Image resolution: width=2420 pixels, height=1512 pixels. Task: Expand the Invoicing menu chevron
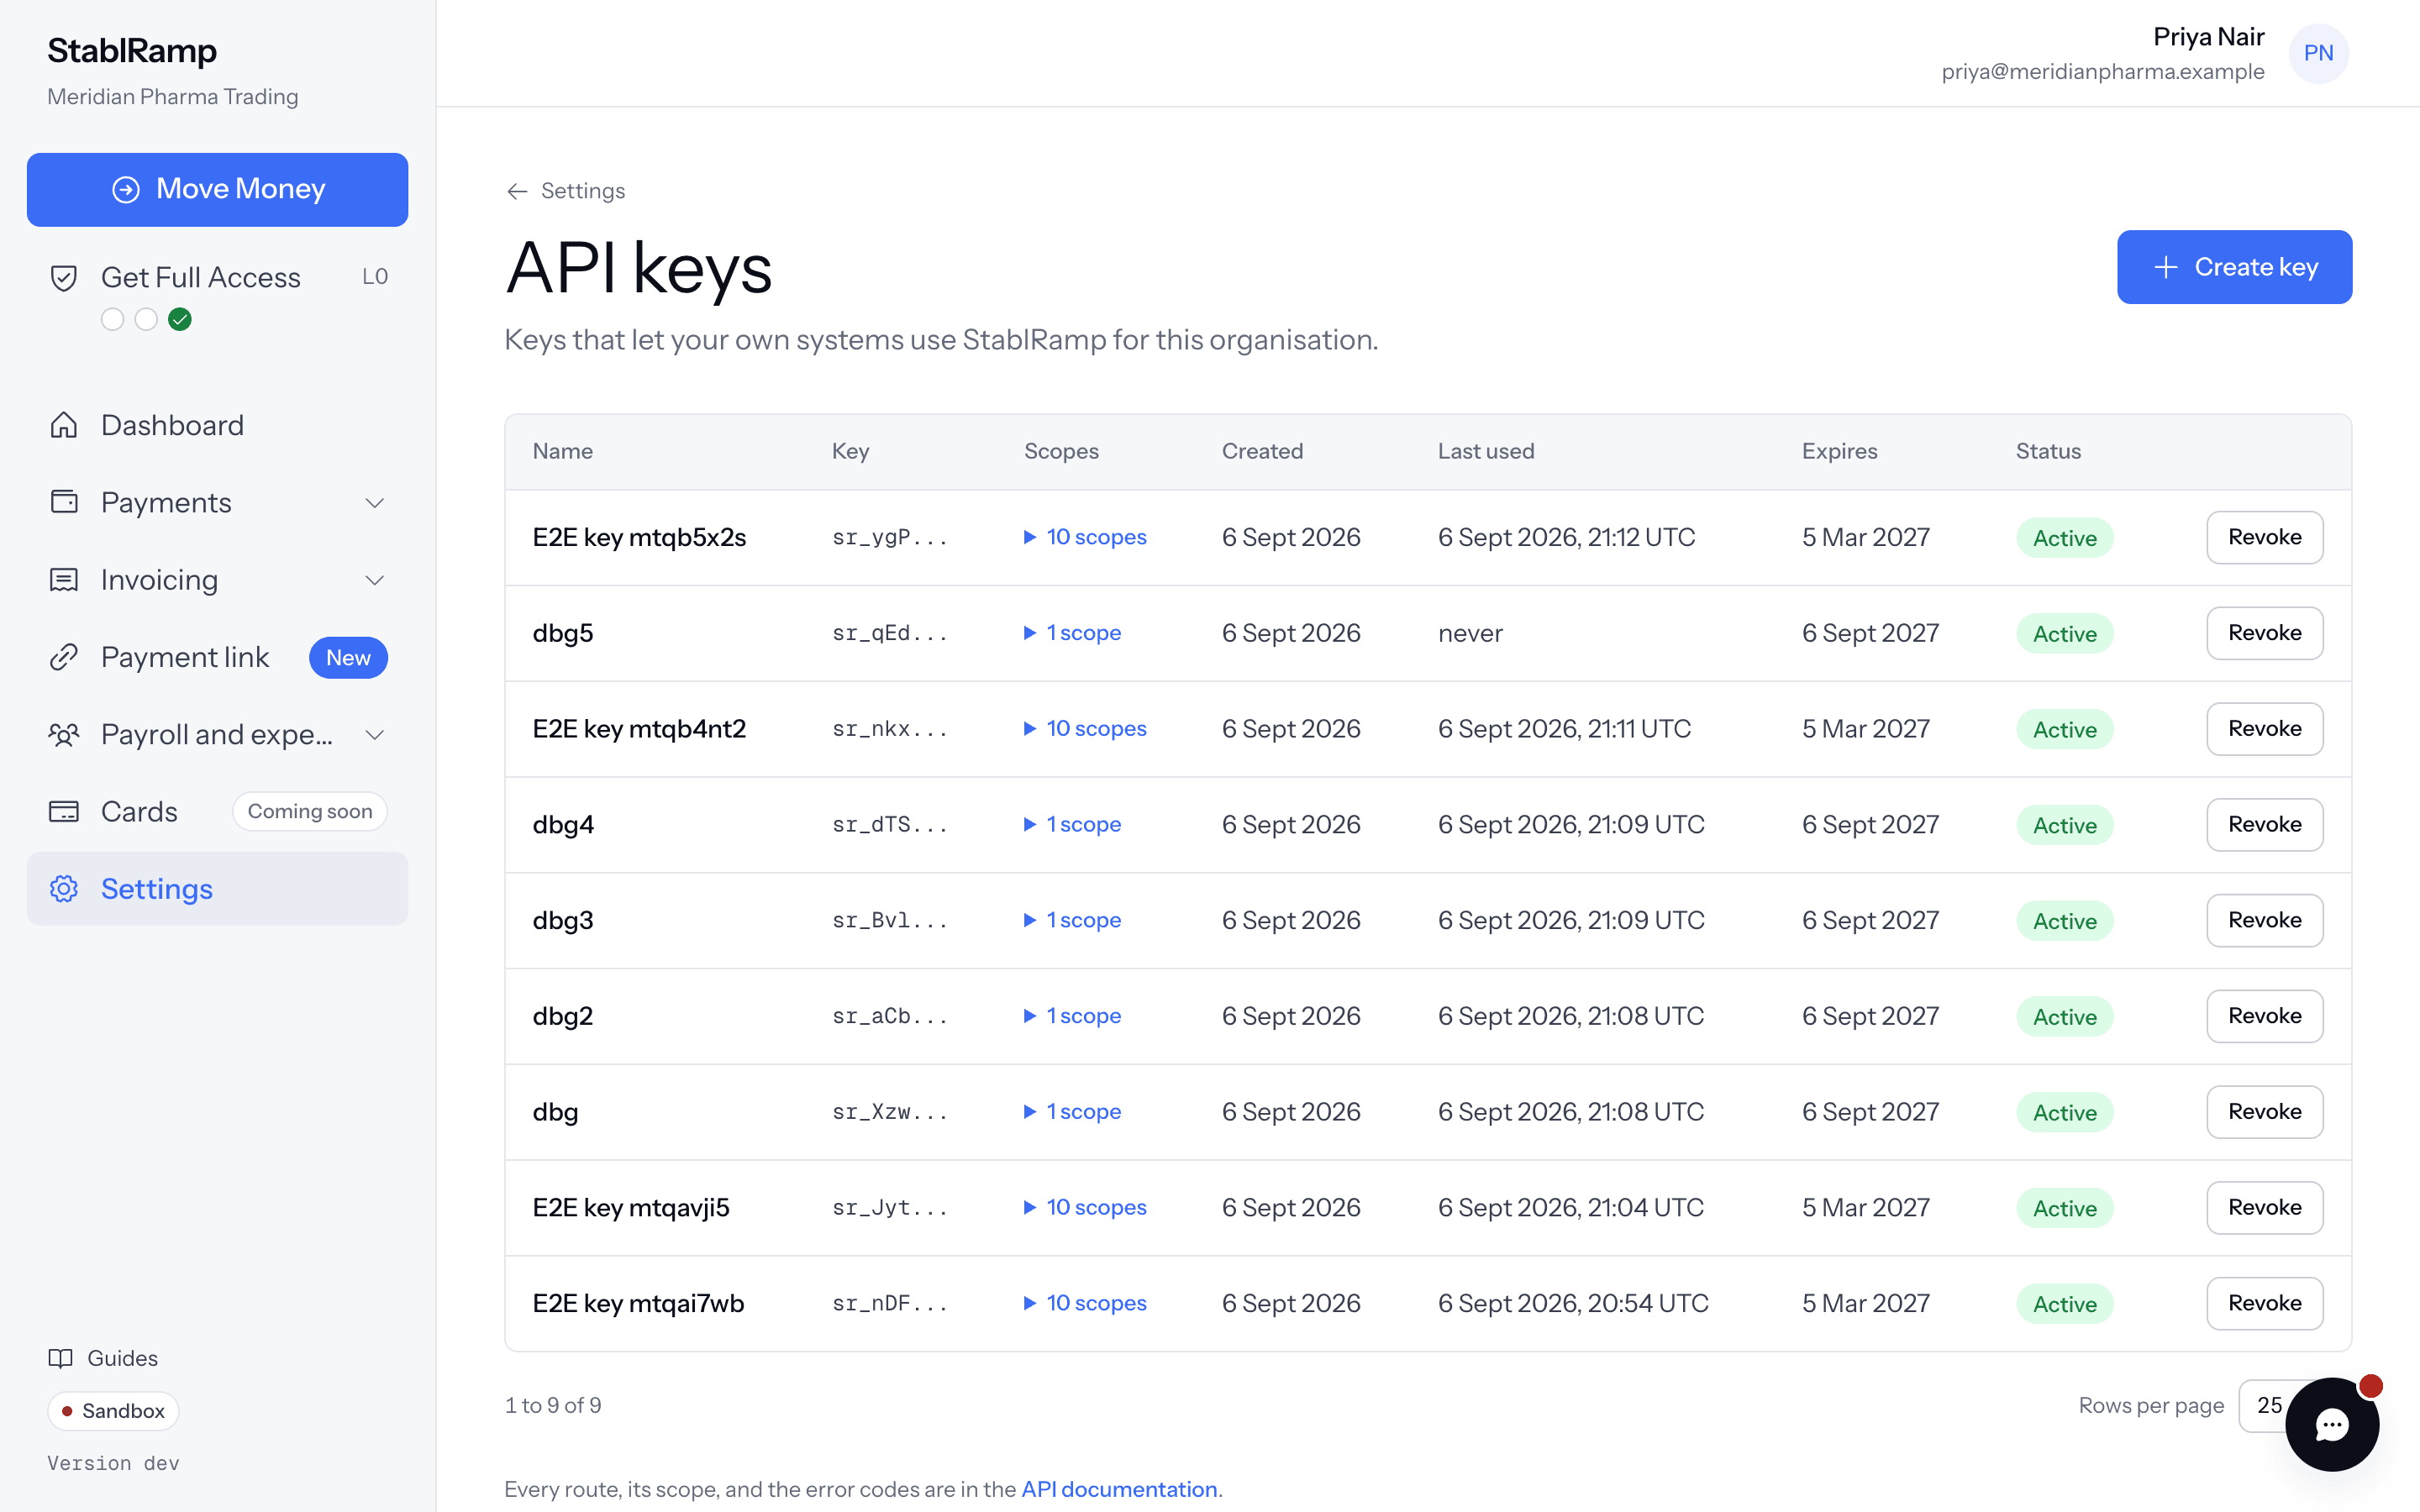(375, 580)
